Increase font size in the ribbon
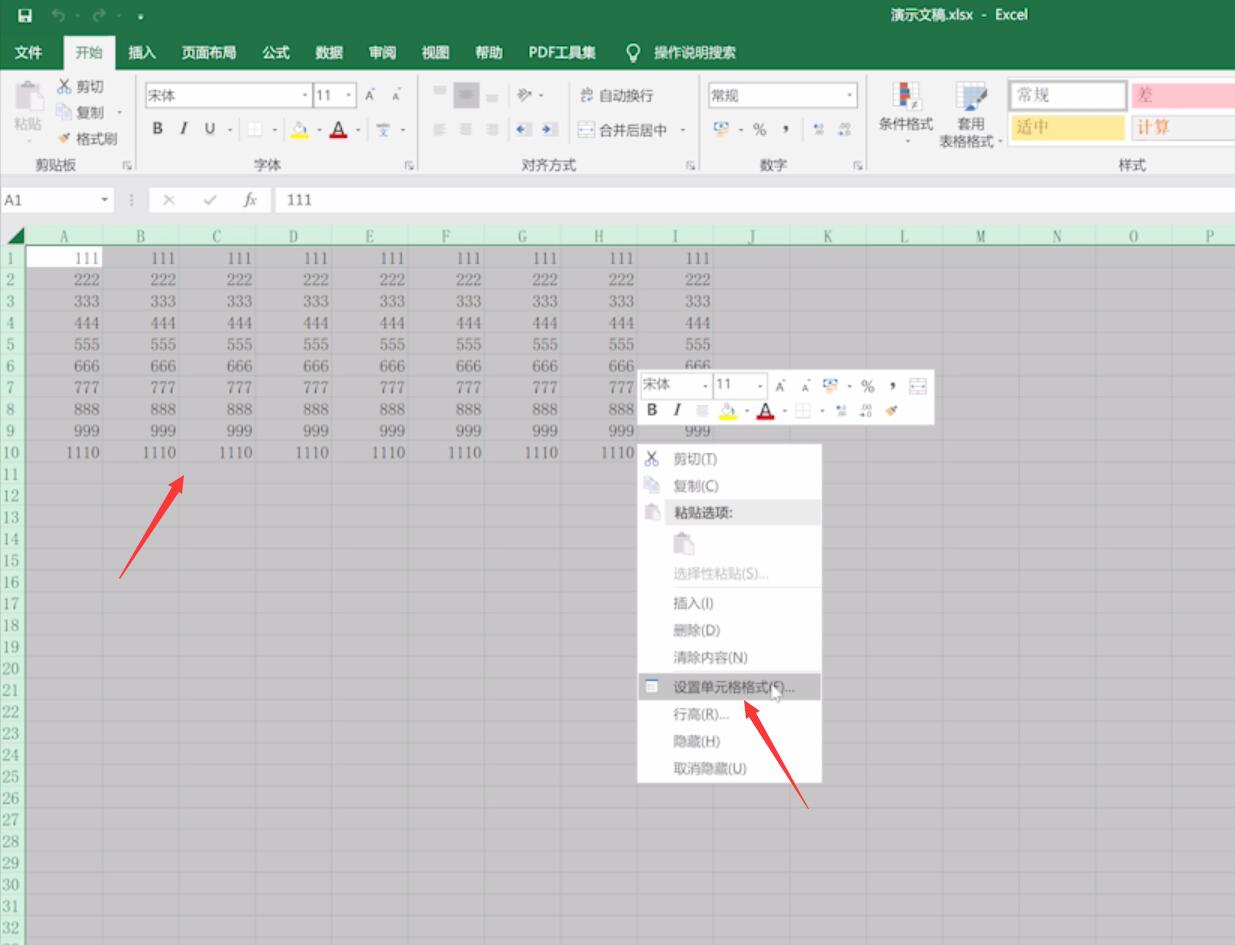The image size is (1235, 945). (370, 96)
